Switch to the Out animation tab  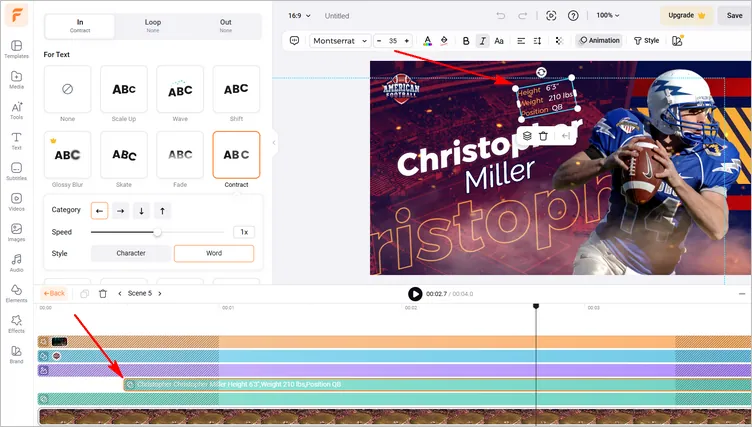pyautogui.click(x=225, y=26)
